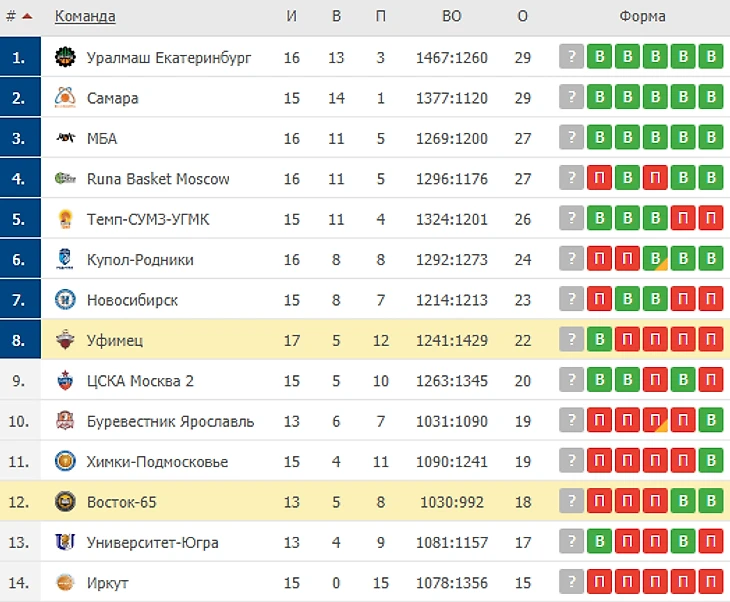Sort standings by Команда column header
The height and width of the screenshot is (602, 730).
(85, 17)
